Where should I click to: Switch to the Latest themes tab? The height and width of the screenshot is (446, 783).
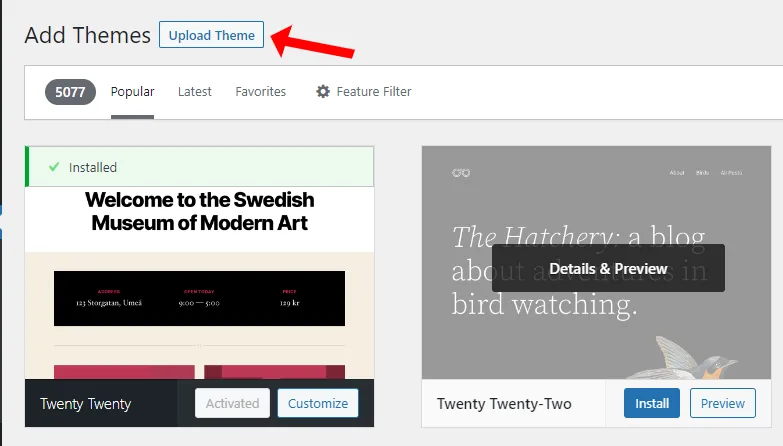(195, 92)
